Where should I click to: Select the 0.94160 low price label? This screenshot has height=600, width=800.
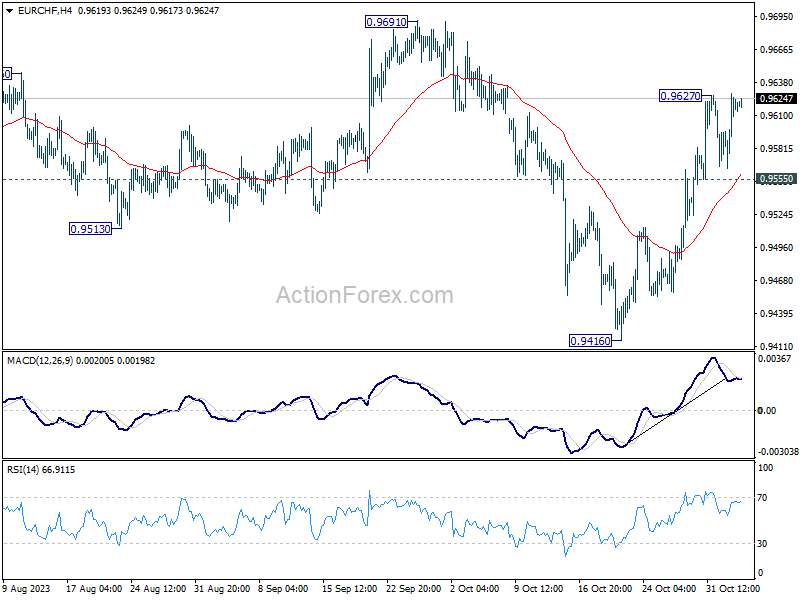tap(590, 341)
